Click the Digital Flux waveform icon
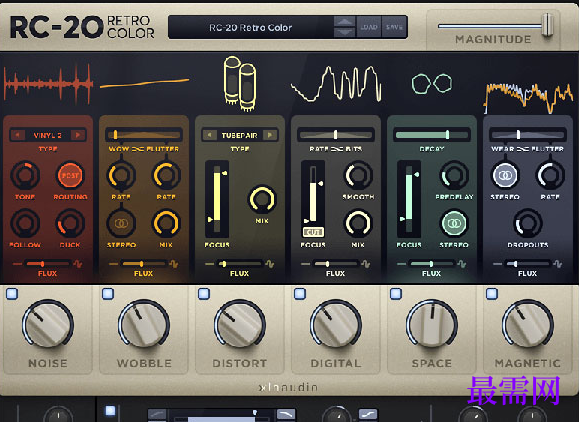 point(366,264)
